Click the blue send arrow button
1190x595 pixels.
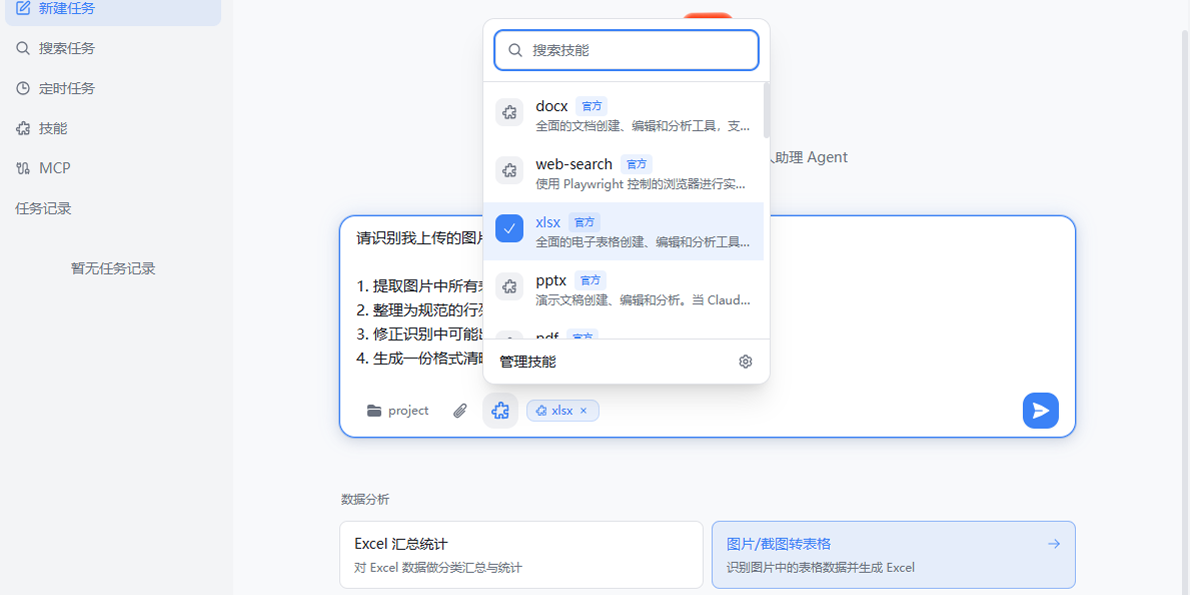1040,411
